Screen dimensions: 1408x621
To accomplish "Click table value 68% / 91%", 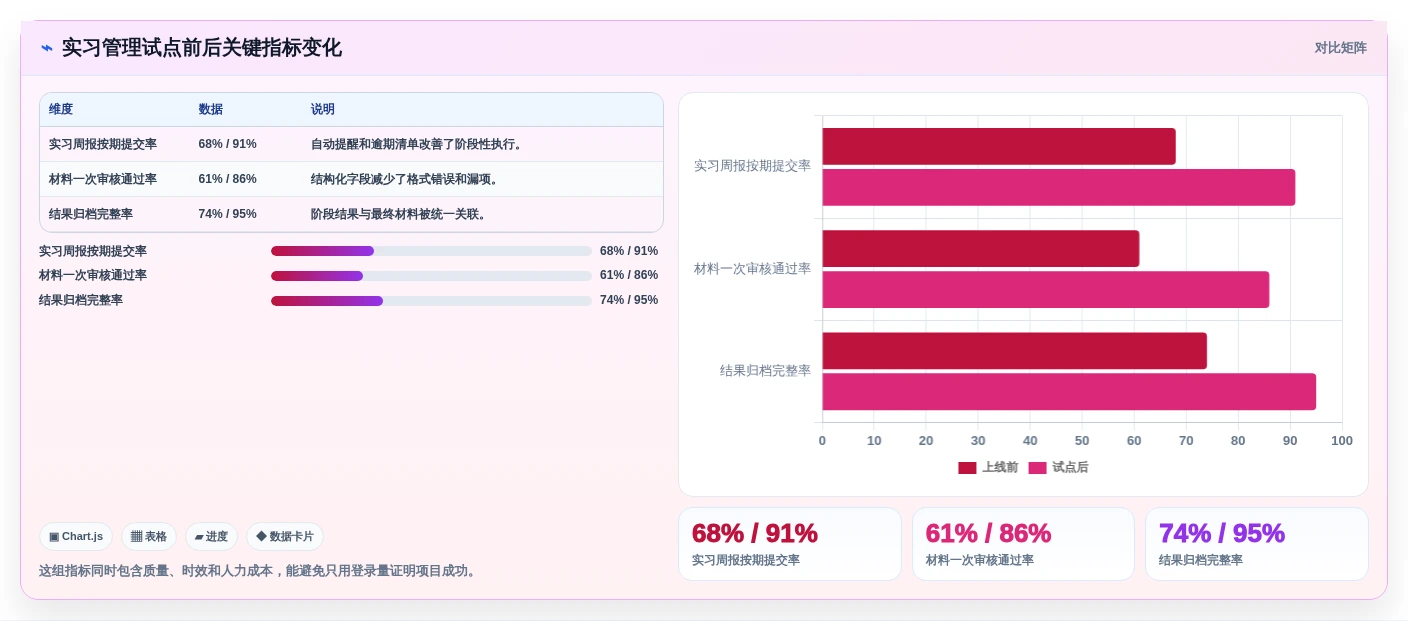I will pyautogui.click(x=228, y=144).
